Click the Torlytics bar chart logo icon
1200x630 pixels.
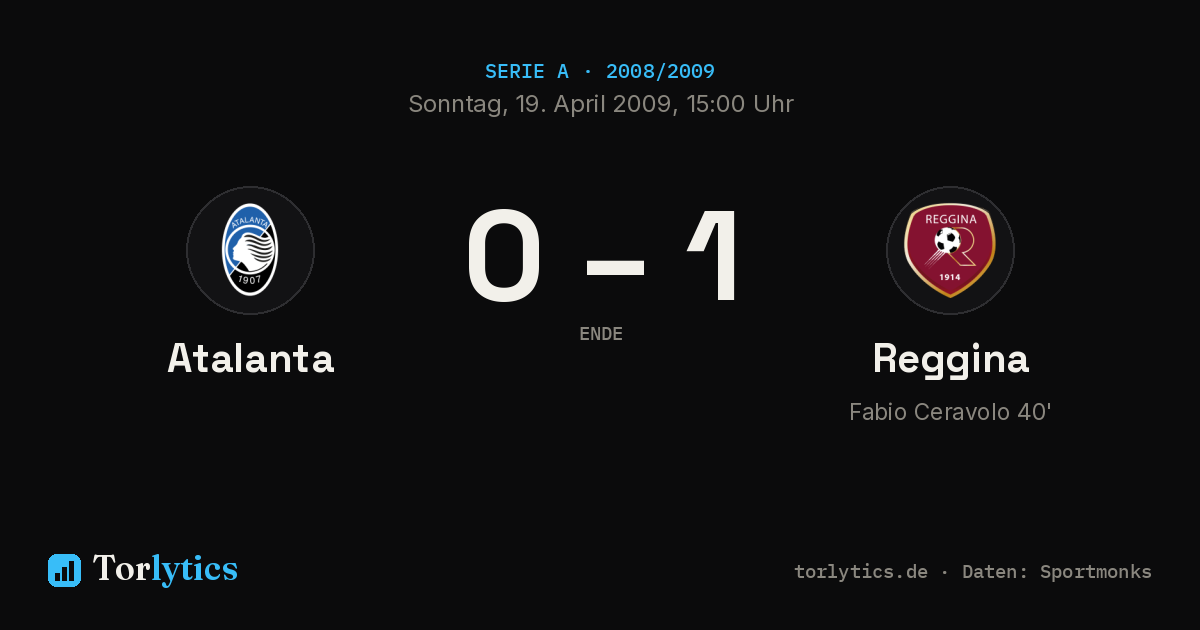(x=64, y=570)
